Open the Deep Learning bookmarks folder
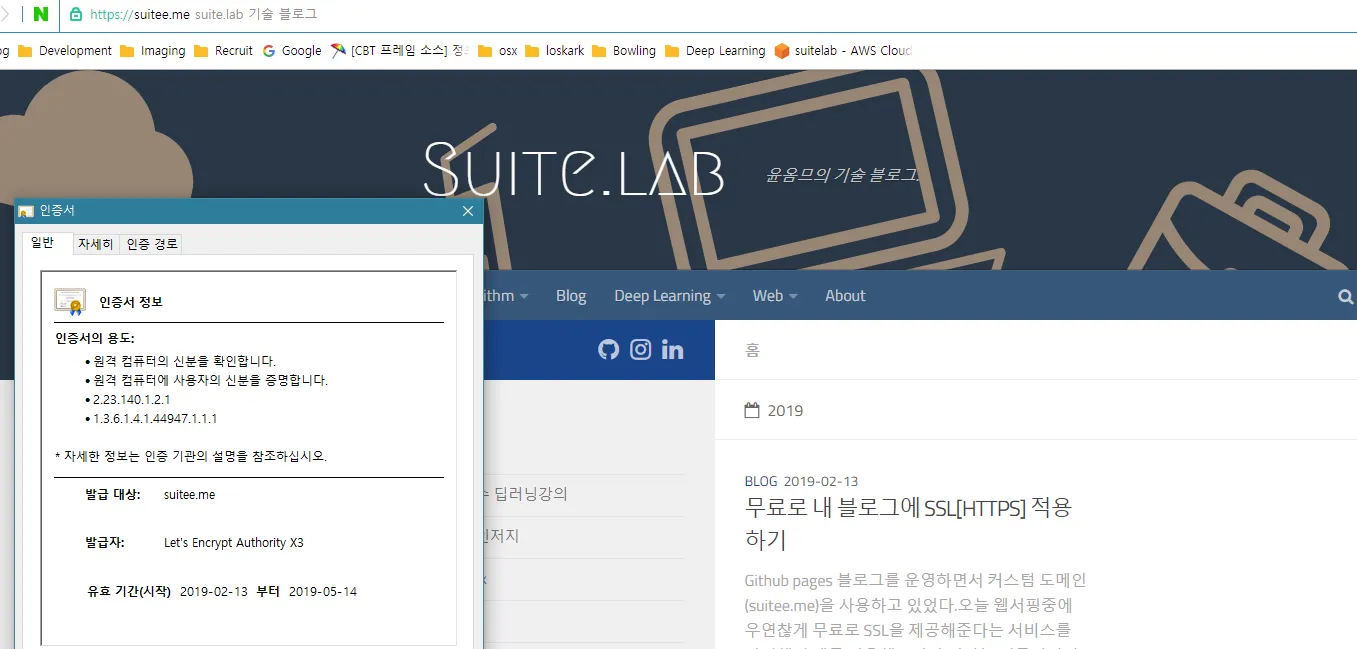 point(714,51)
